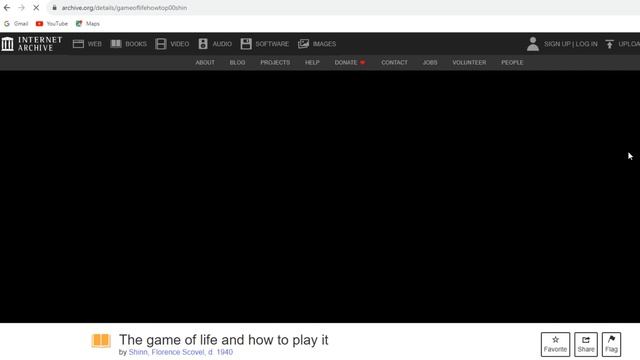Open the YouTube bookmark
Screen dimensions: 640x360
[x=52, y=24]
